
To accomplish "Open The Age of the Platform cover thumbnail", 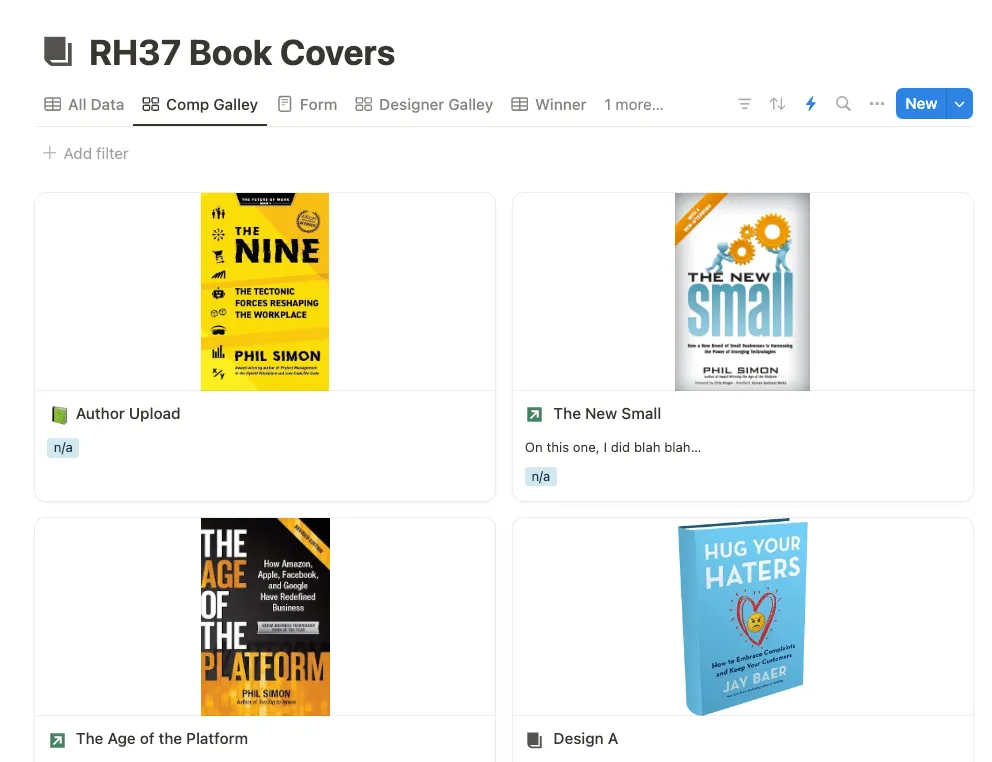I will tap(265, 617).
